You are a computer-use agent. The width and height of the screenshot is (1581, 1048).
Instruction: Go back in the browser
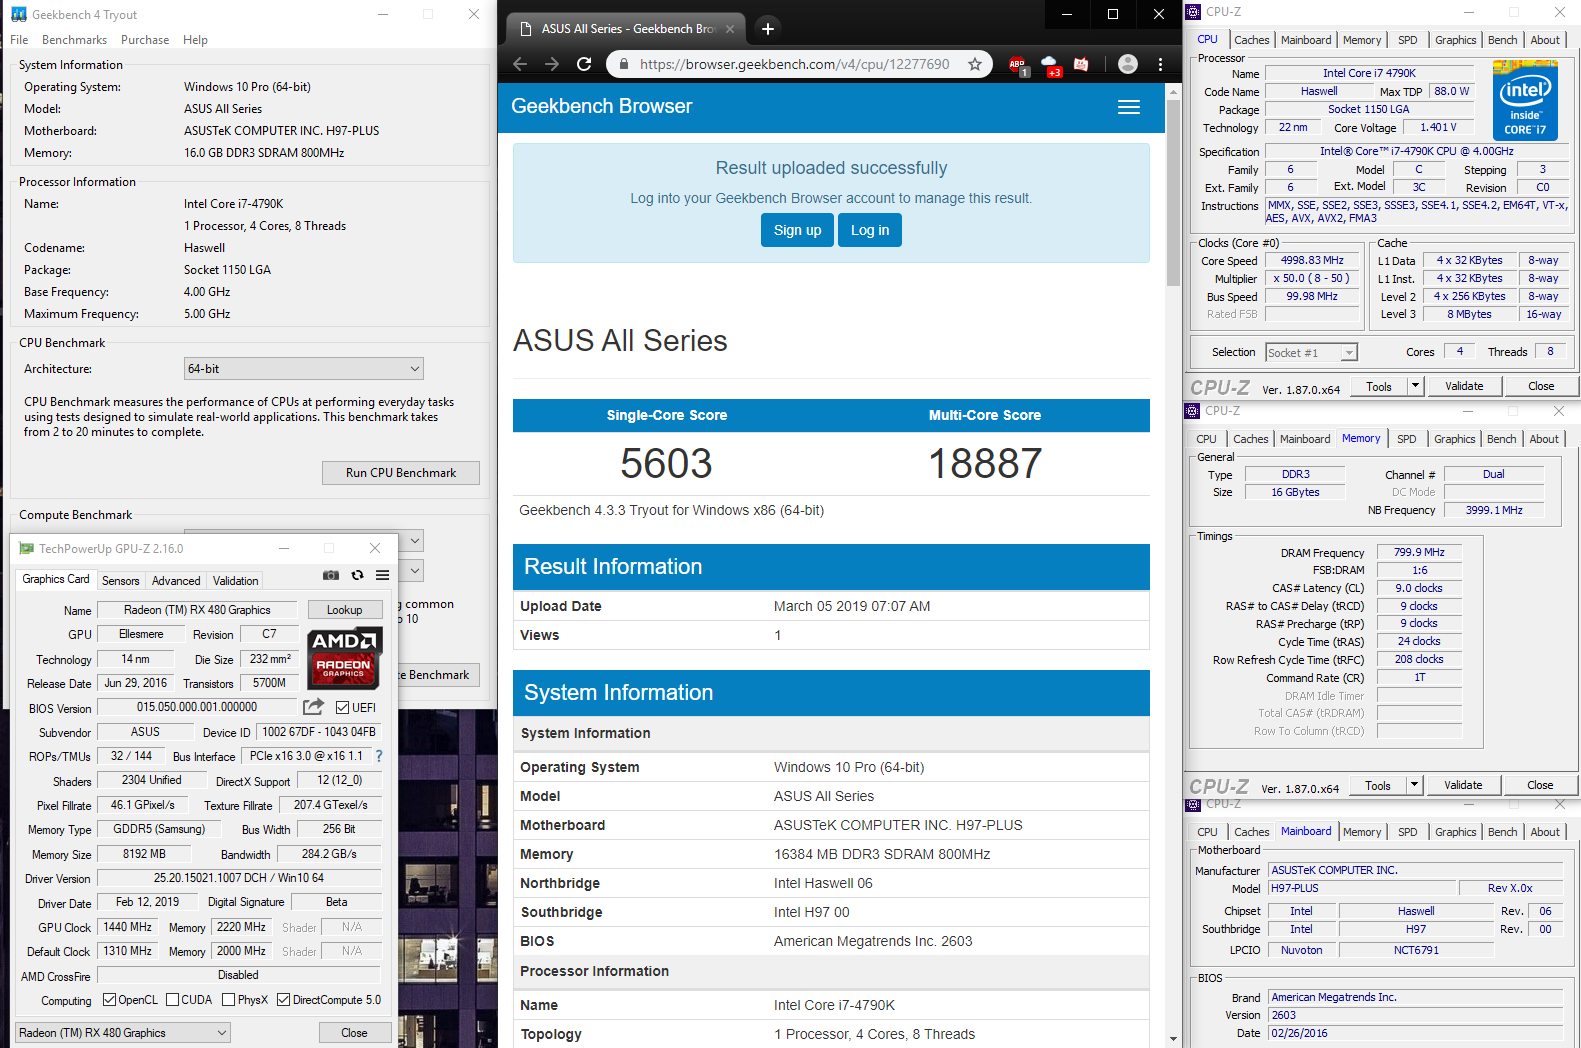click(x=520, y=64)
